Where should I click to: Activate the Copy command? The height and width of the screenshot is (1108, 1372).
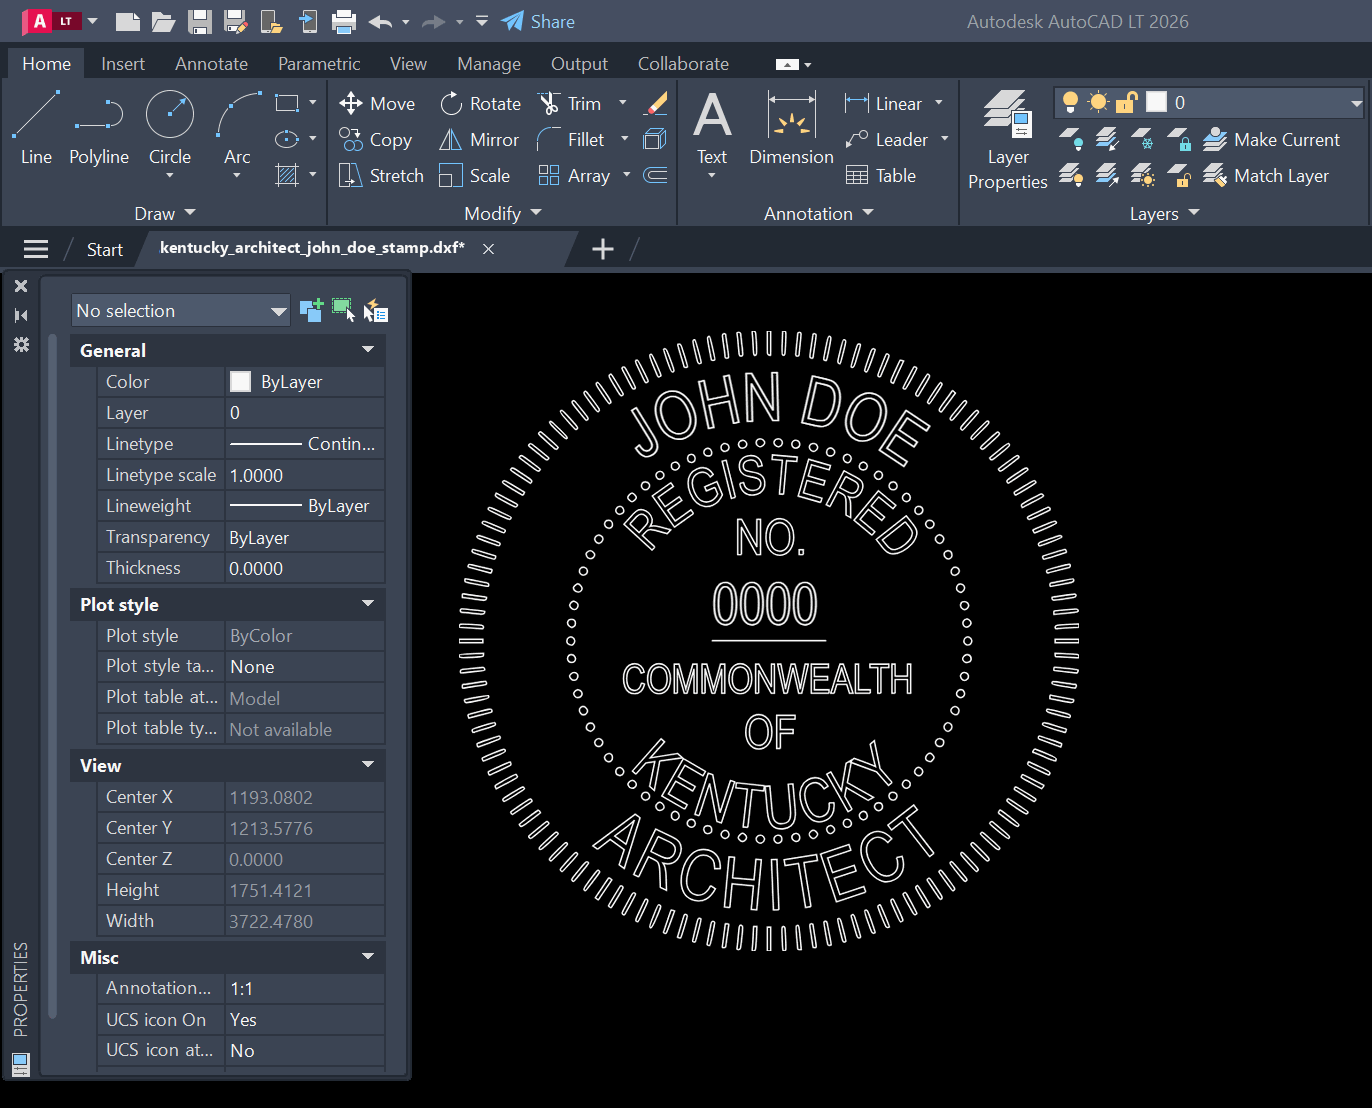[375, 140]
